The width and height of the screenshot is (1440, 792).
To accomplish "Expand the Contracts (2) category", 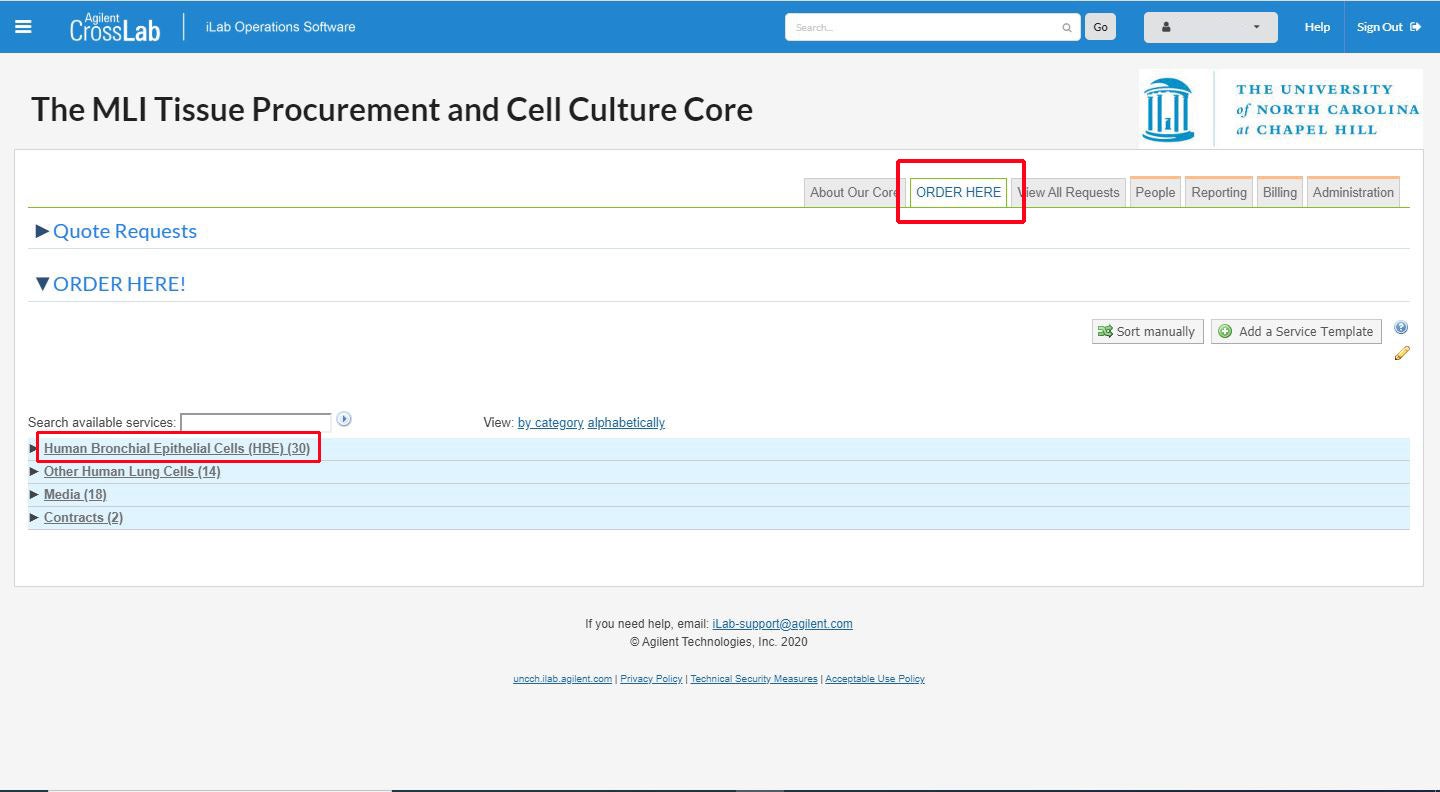I will tap(83, 518).
